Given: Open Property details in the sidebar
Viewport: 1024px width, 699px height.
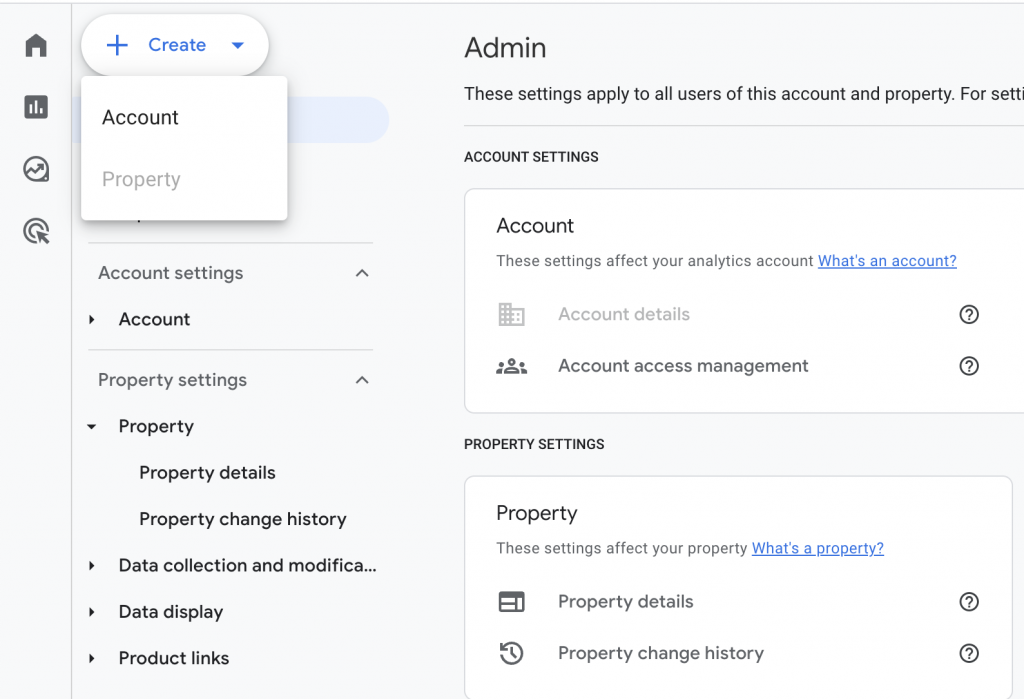Looking at the screenshot, I should point(207,473).
